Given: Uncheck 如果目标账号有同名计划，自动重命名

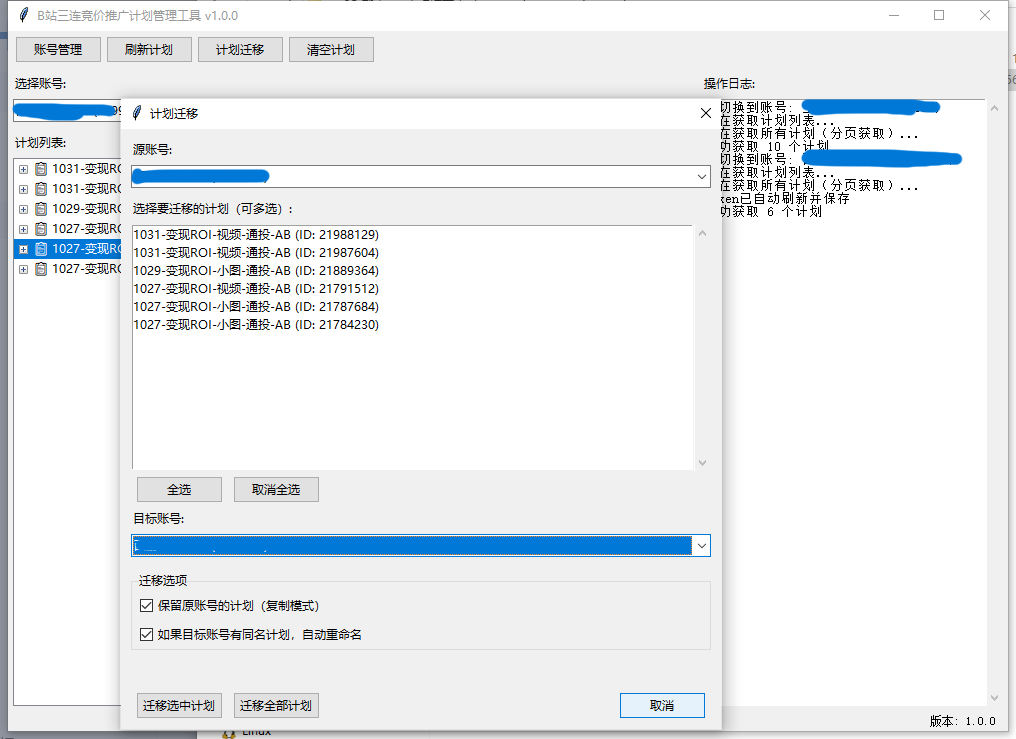Looking at the screenshot, I should click(x=146, y=634).
